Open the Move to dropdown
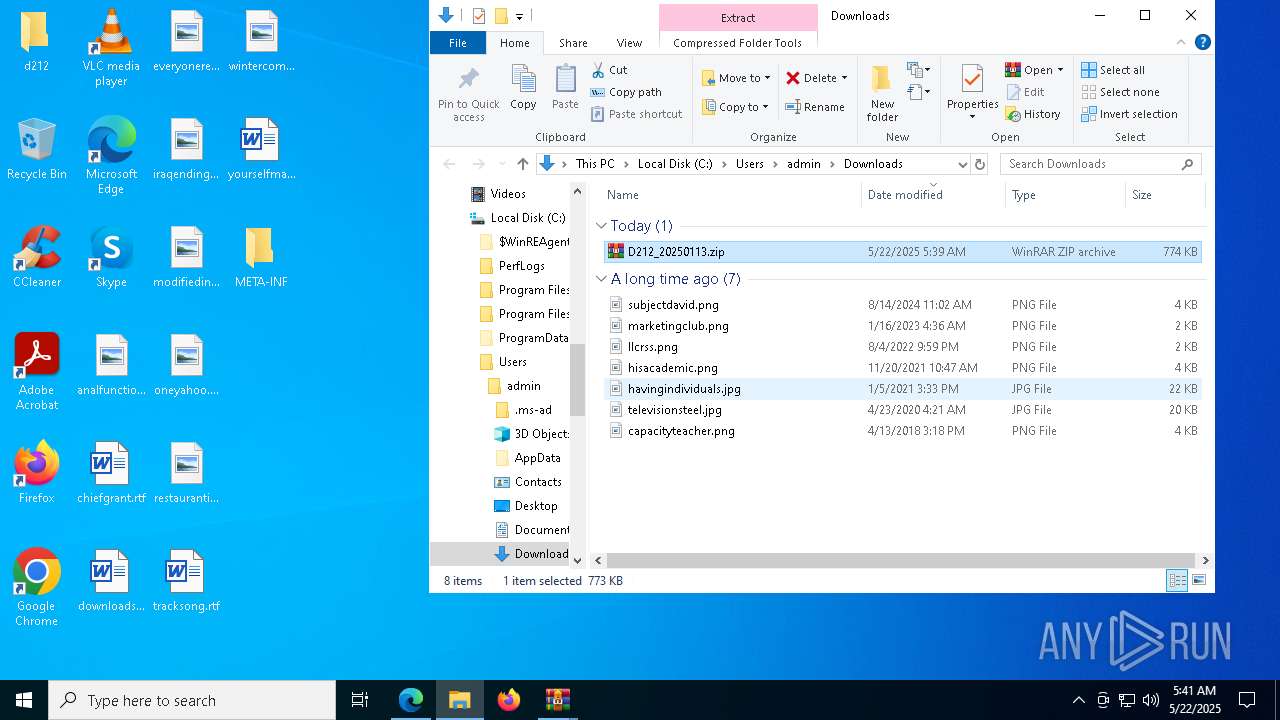1280x720 pixels. [736, 78]
